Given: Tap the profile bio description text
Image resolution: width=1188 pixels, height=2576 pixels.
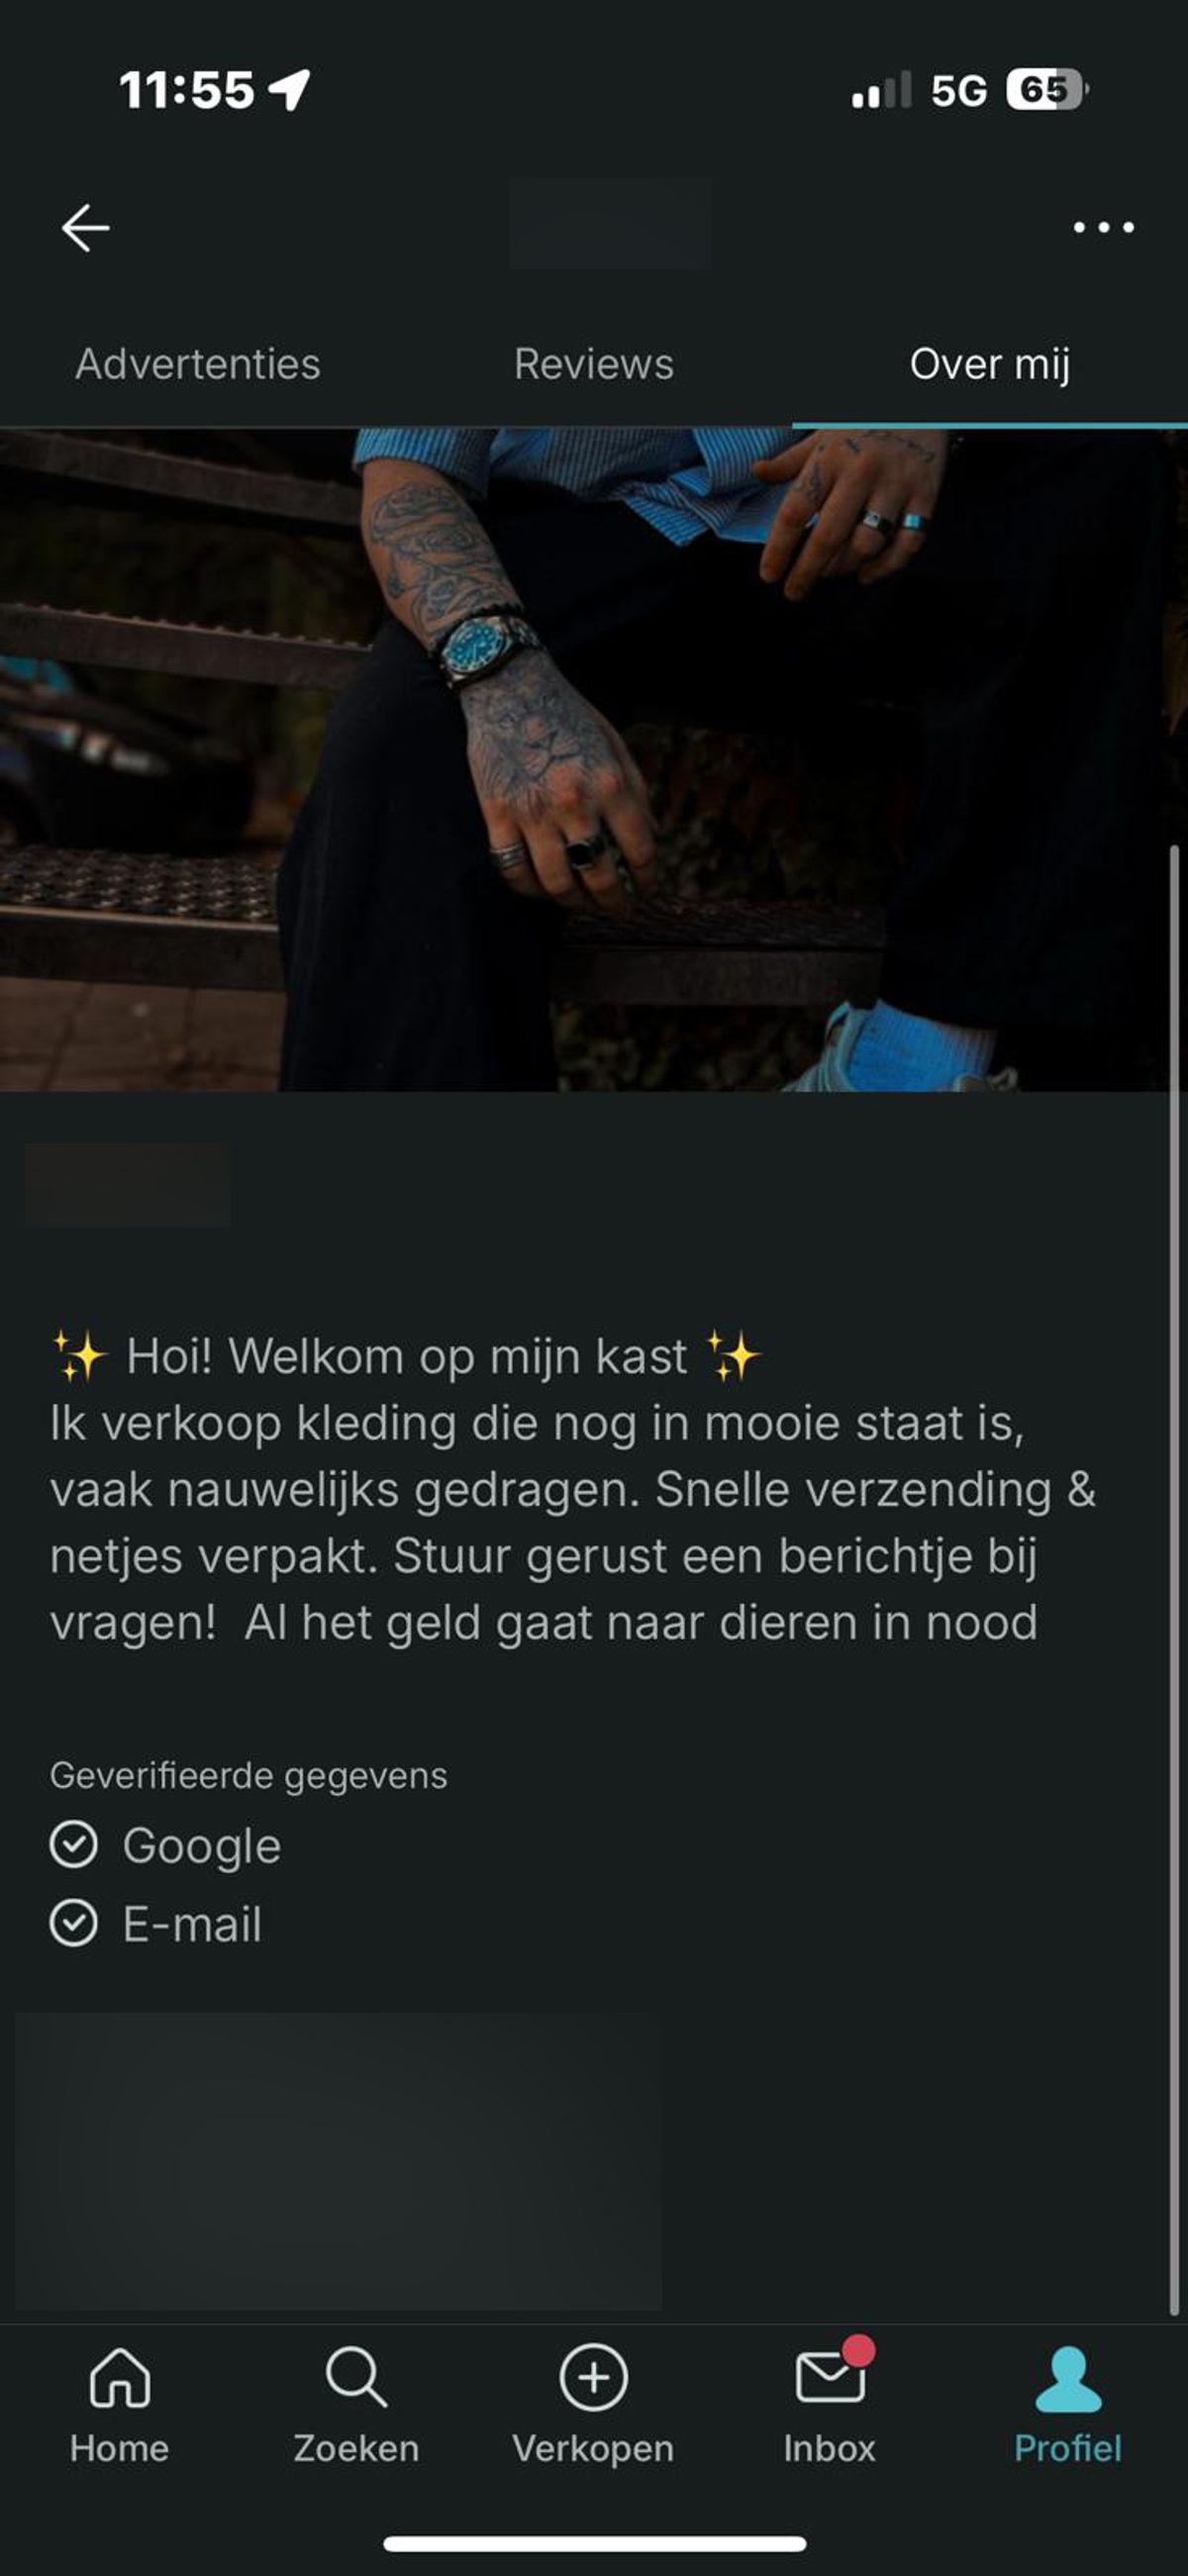Looking at the screenshot, I should [573, 1489].
